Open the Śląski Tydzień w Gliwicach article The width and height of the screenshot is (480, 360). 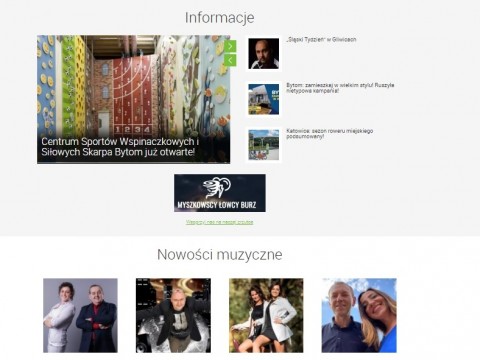tap(321, 39)
